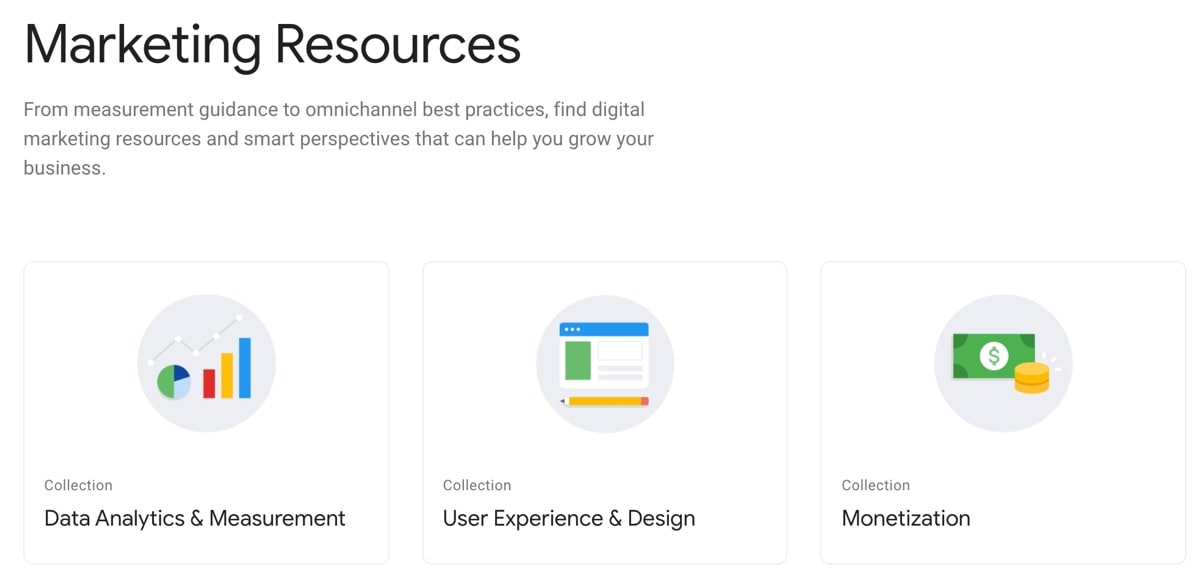
Task: Open the Monetization title link
Action: click(906, 518)
